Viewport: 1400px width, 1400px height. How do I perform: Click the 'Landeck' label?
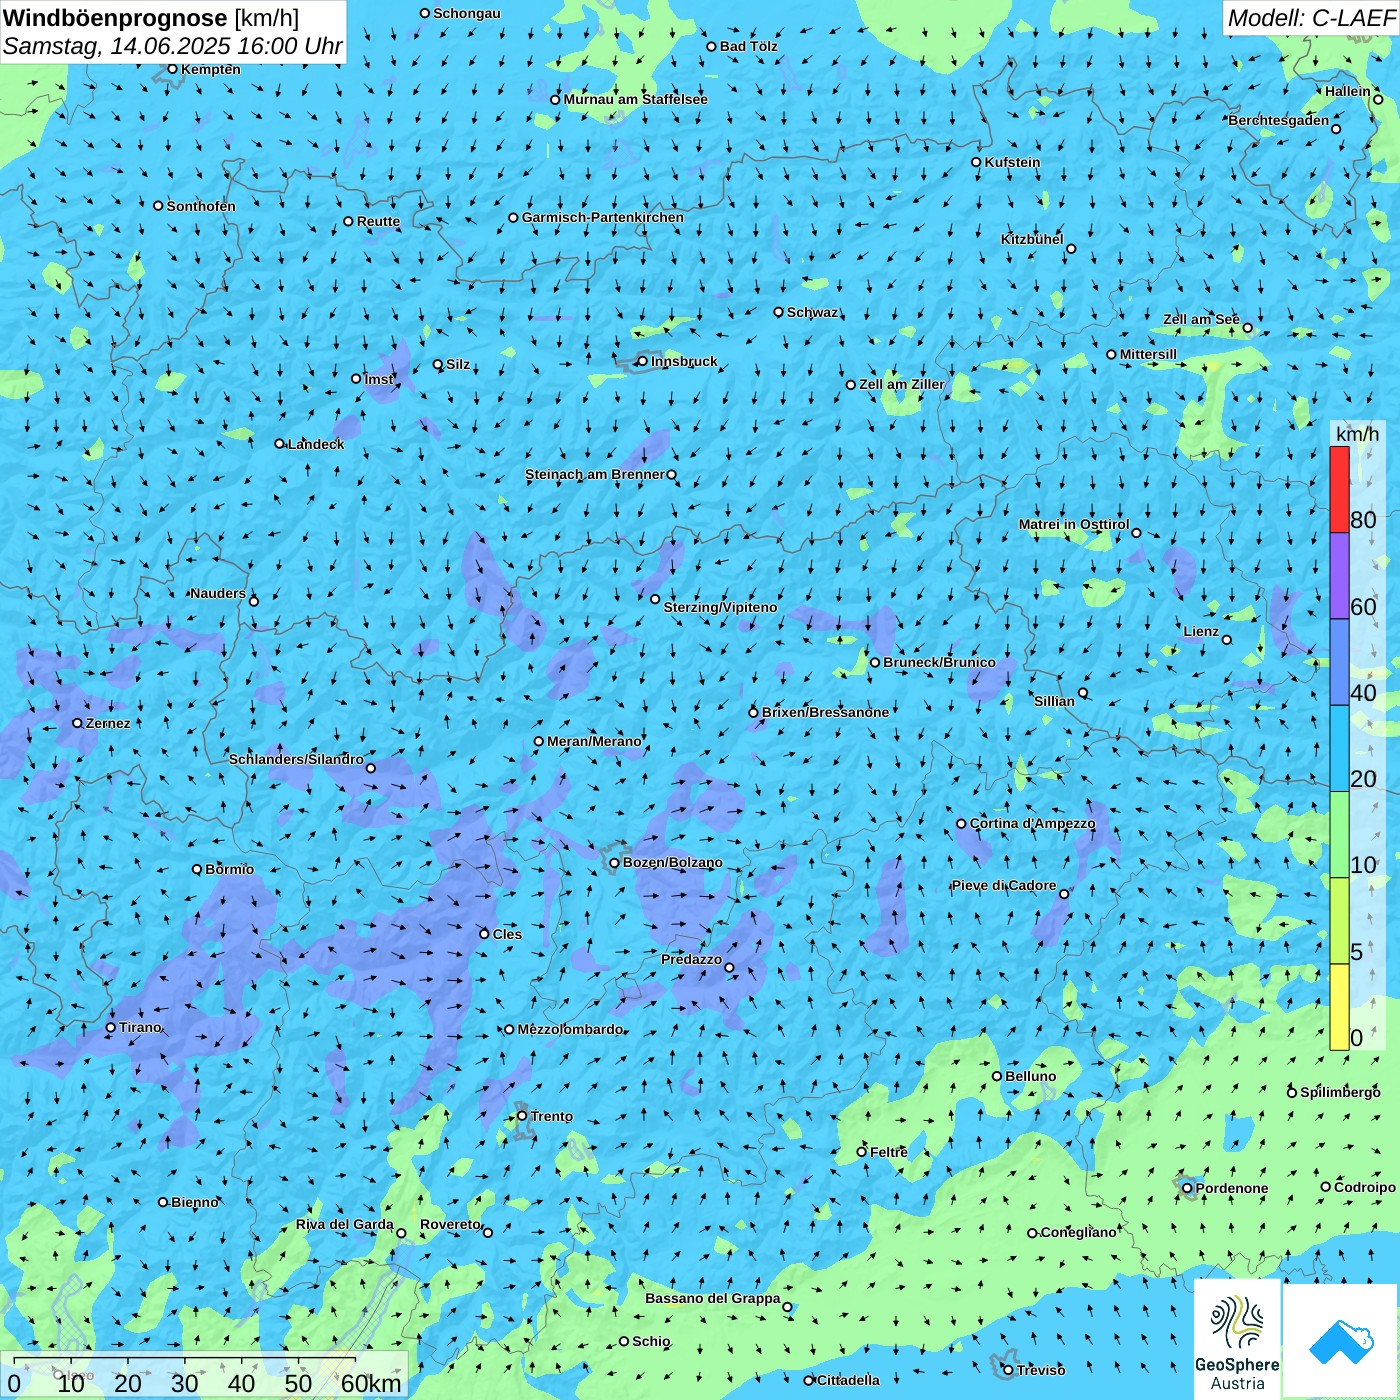pyautogui.click(x=316, y=444)
